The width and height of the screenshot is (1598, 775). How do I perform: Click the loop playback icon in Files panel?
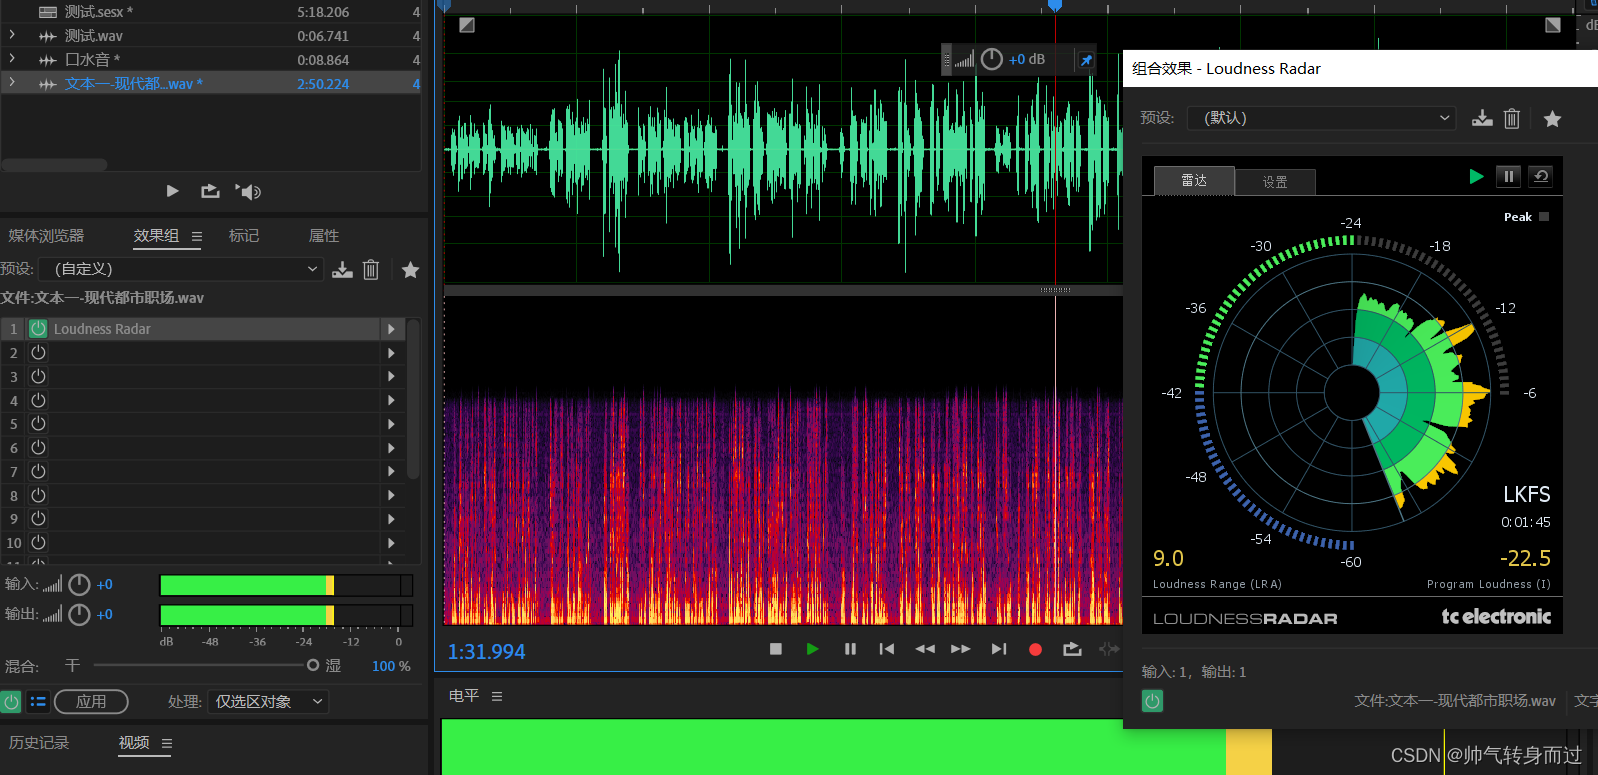click(210, 191)
